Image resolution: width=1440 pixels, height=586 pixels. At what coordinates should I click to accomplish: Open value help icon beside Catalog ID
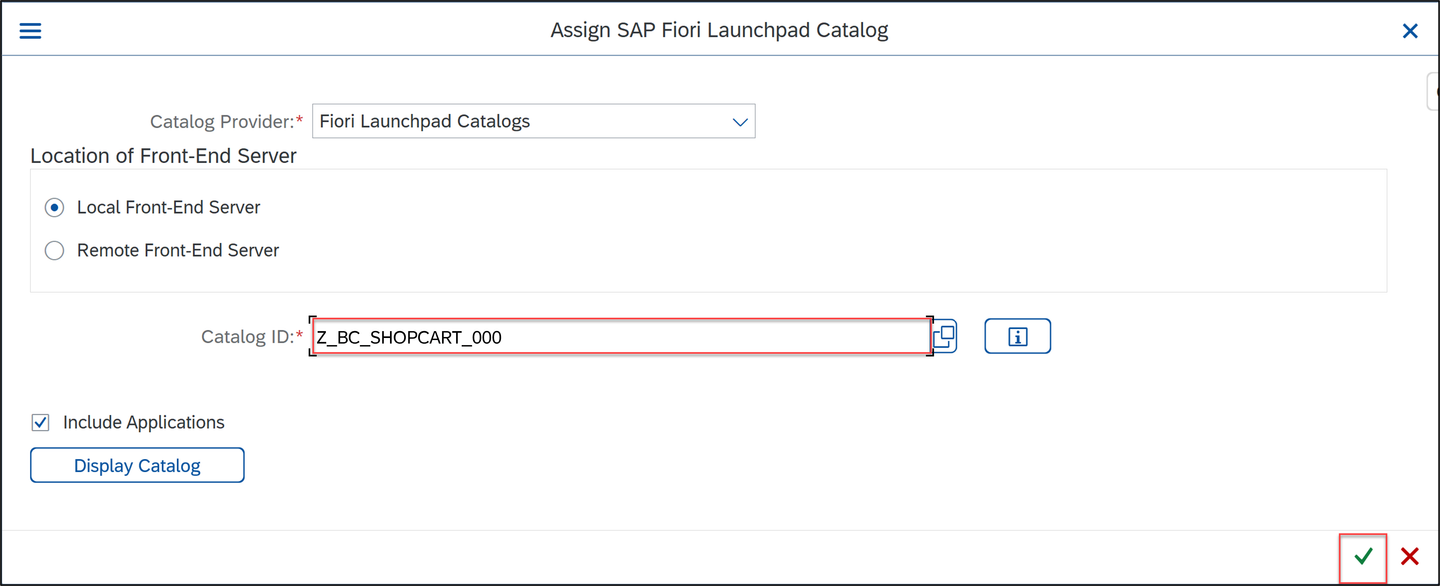944,337
